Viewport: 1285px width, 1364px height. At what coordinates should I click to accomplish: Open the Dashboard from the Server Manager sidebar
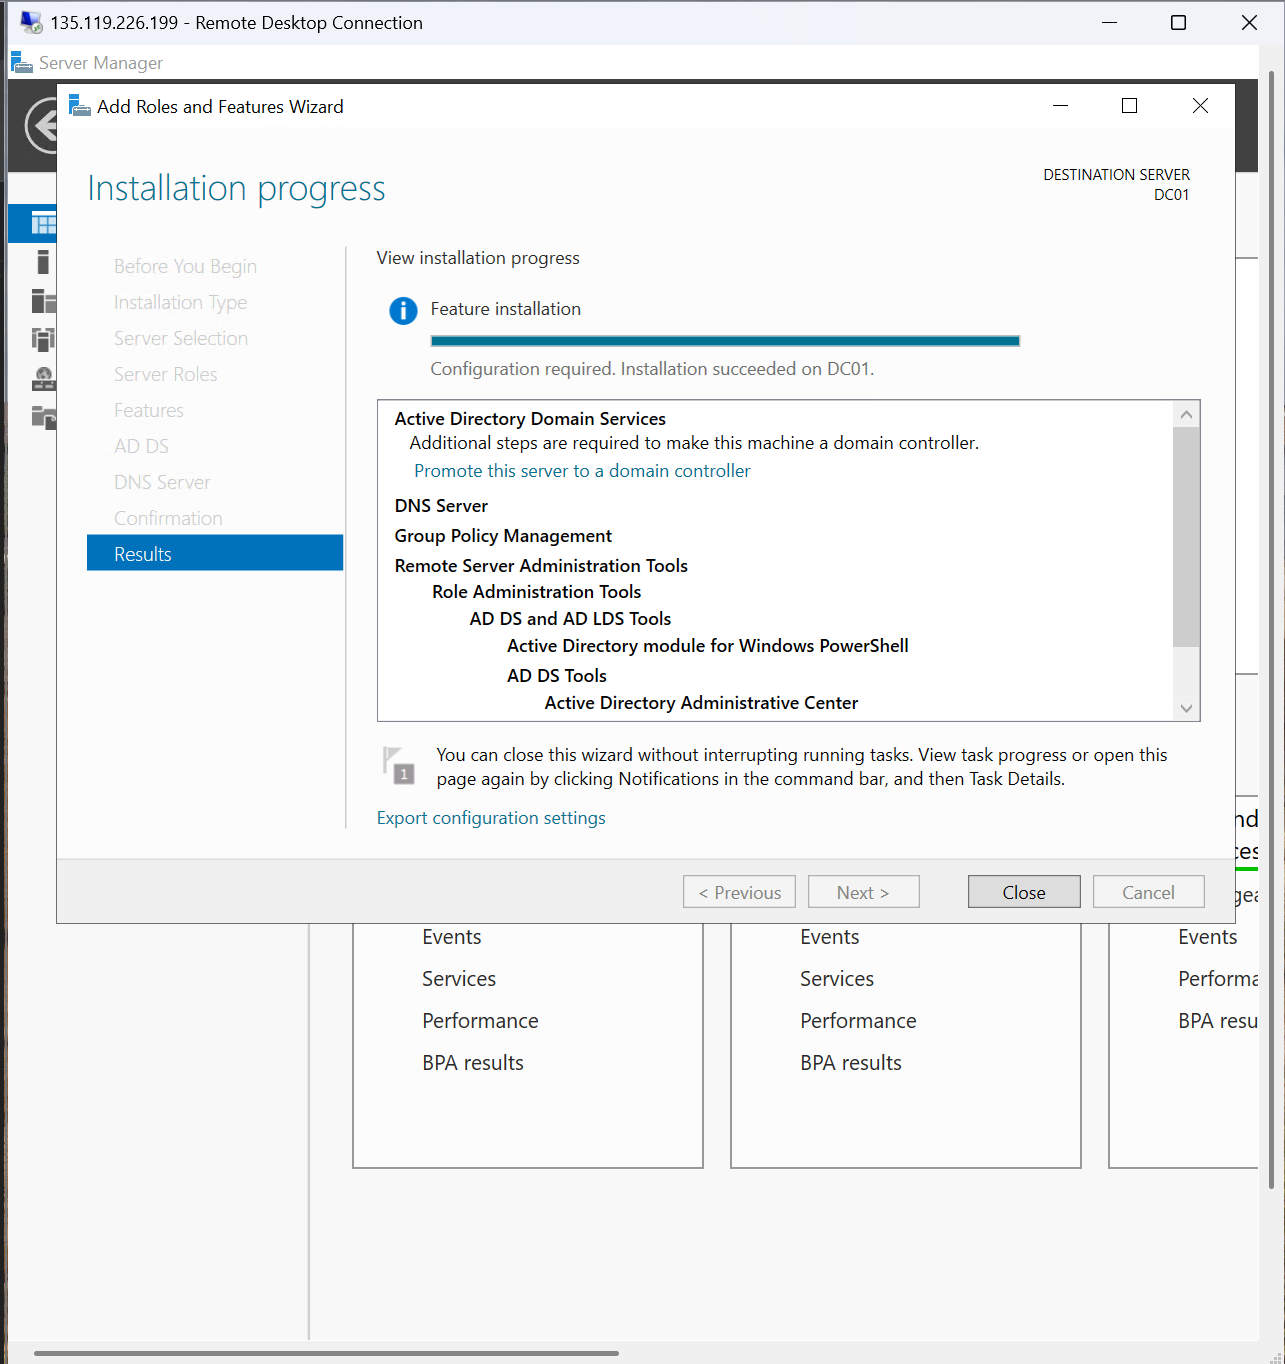[42, 223]
